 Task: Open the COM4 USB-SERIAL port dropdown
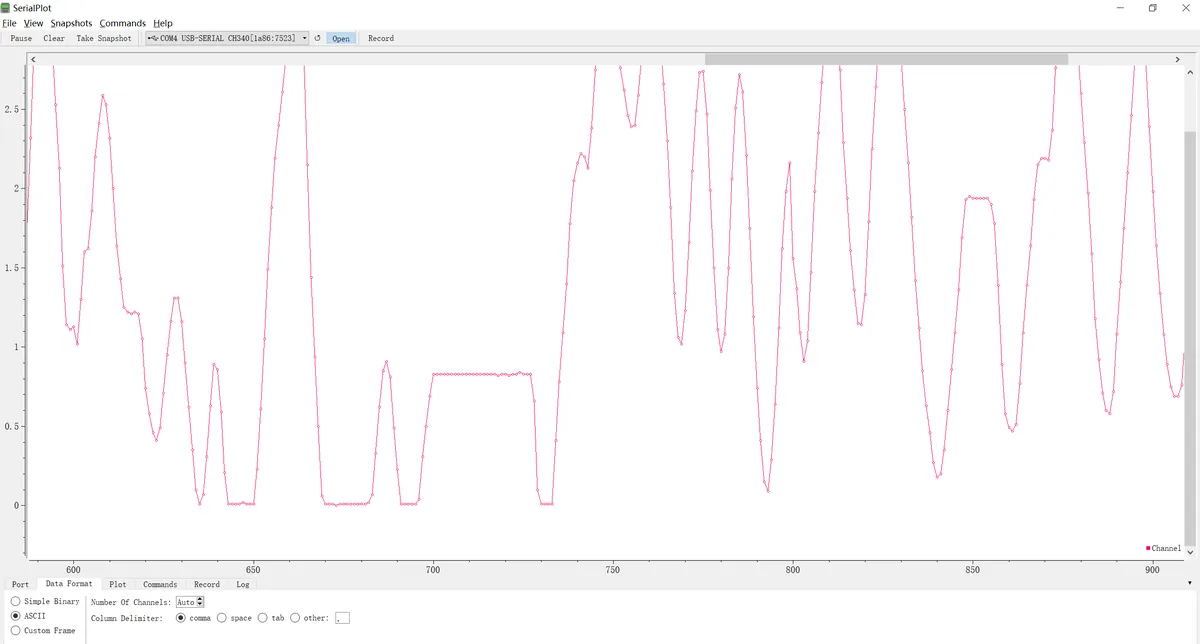226,38
